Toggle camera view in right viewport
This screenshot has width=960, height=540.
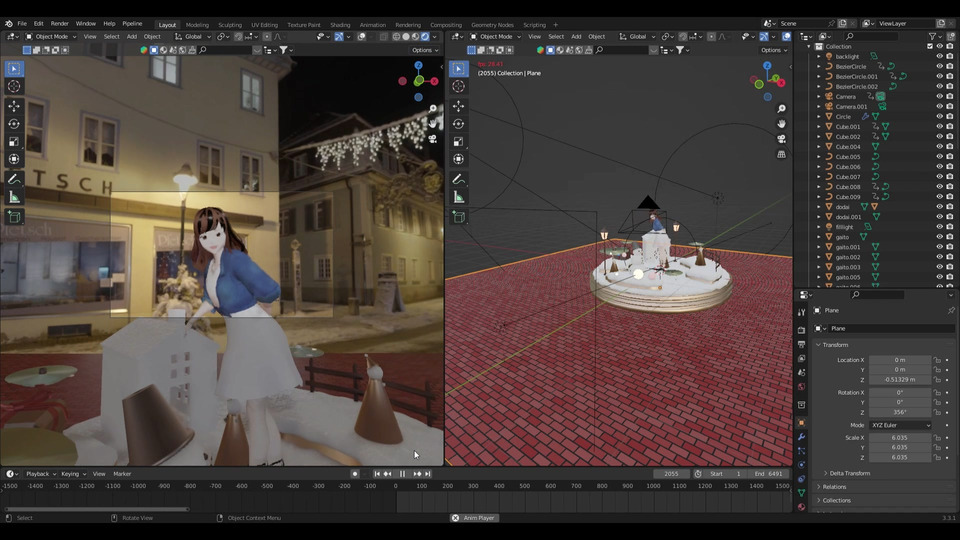[x=781, y=139]
